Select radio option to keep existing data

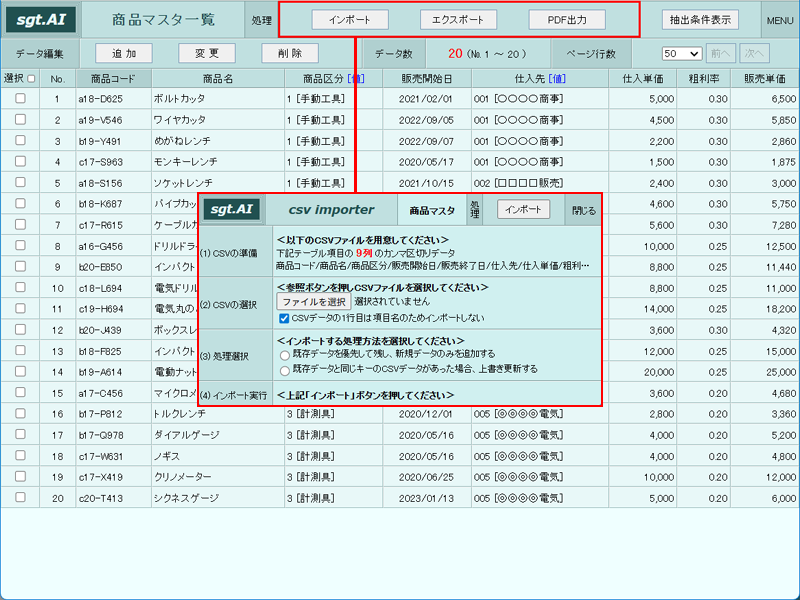285,355
